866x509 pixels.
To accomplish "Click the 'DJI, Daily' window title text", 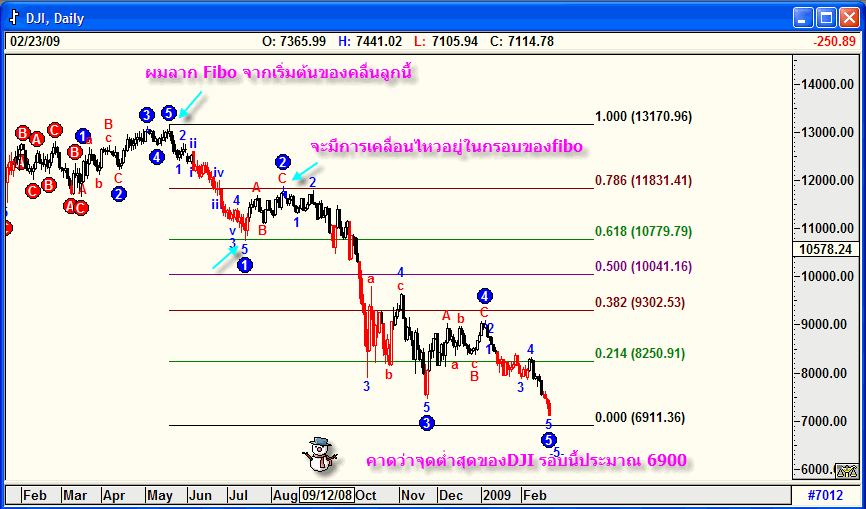I will click(55, 18).
